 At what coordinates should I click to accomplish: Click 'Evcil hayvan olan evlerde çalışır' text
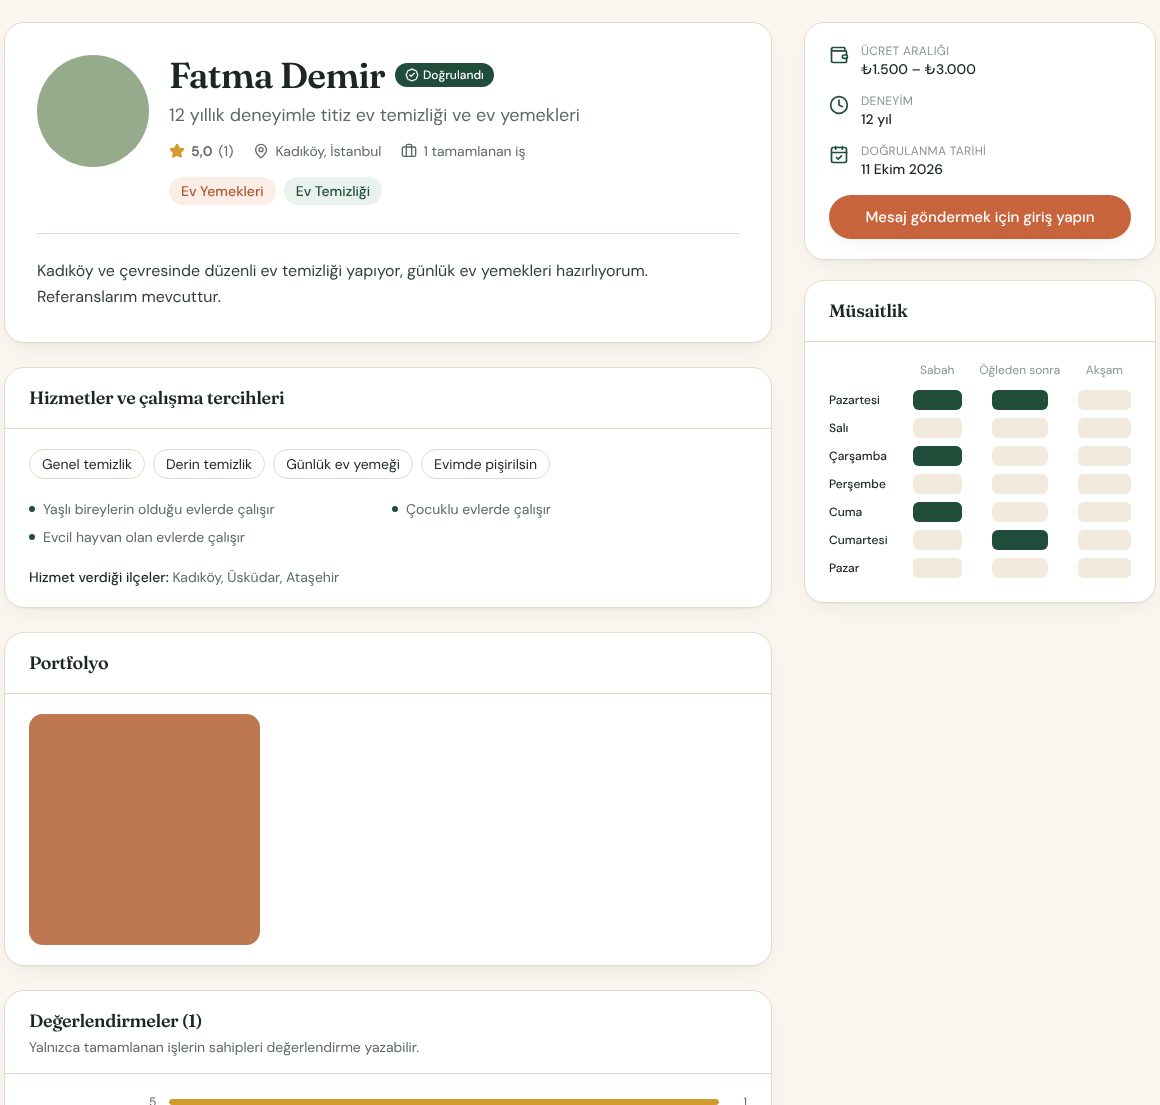tap(144, 538)
